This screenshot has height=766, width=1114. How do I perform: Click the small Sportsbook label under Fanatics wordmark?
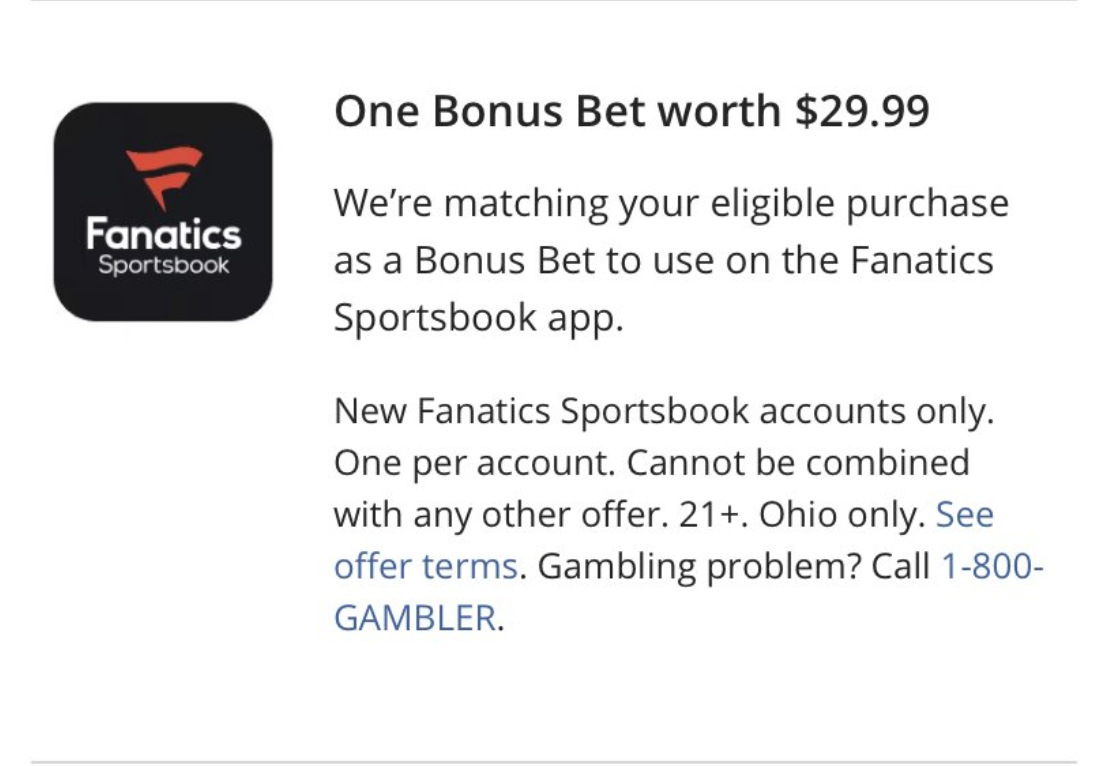pos(163,265)
